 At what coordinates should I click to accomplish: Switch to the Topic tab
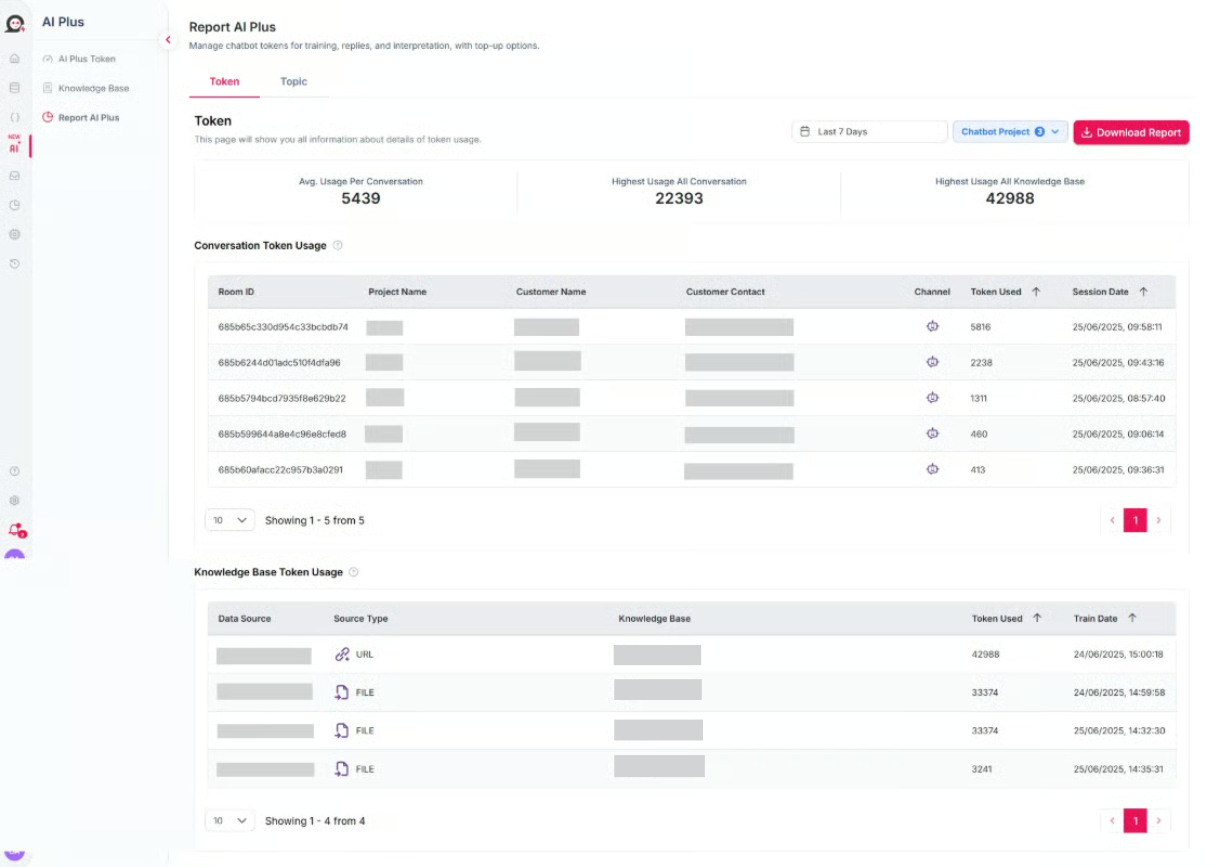click(294, 82)
